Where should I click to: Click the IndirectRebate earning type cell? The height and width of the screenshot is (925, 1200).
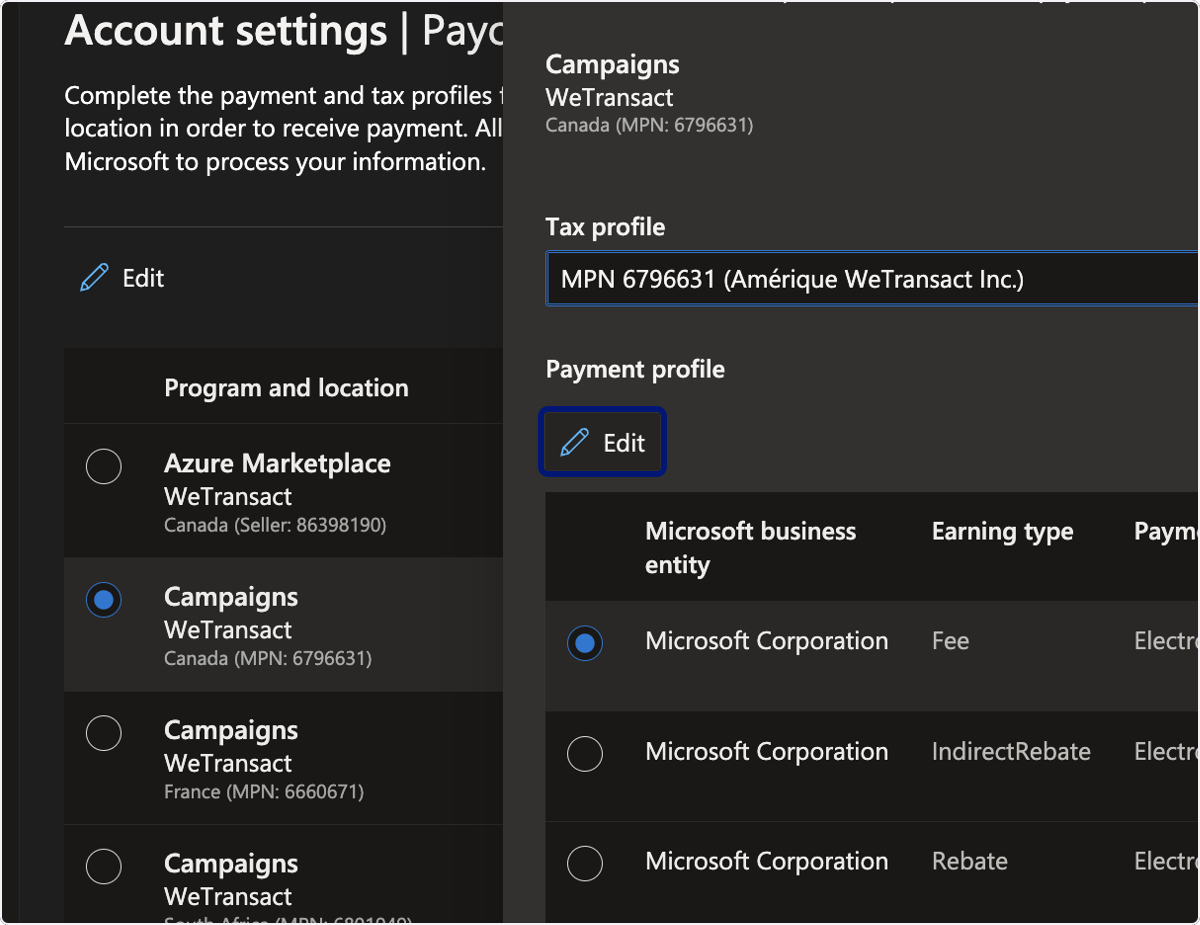[1011, 751]
